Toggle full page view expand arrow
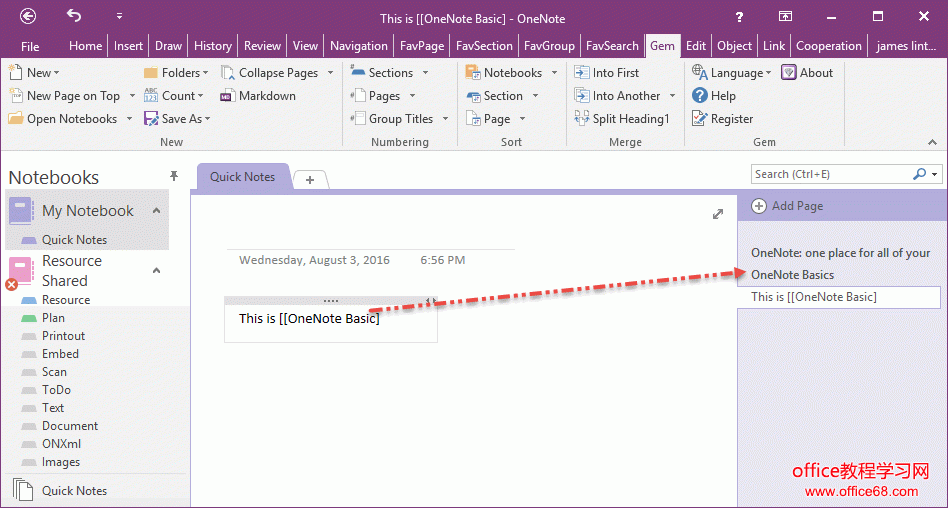Viewport: 948px width, 508px height. click(717, 214)
